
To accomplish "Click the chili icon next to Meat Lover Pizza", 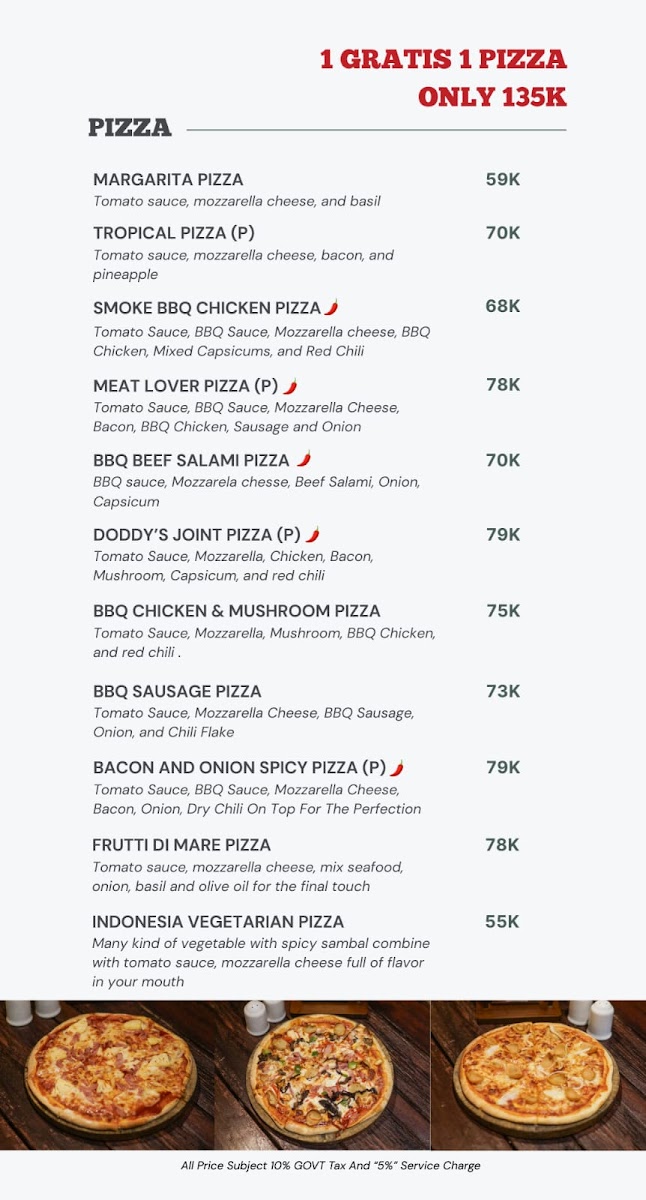I will point(290,385).
